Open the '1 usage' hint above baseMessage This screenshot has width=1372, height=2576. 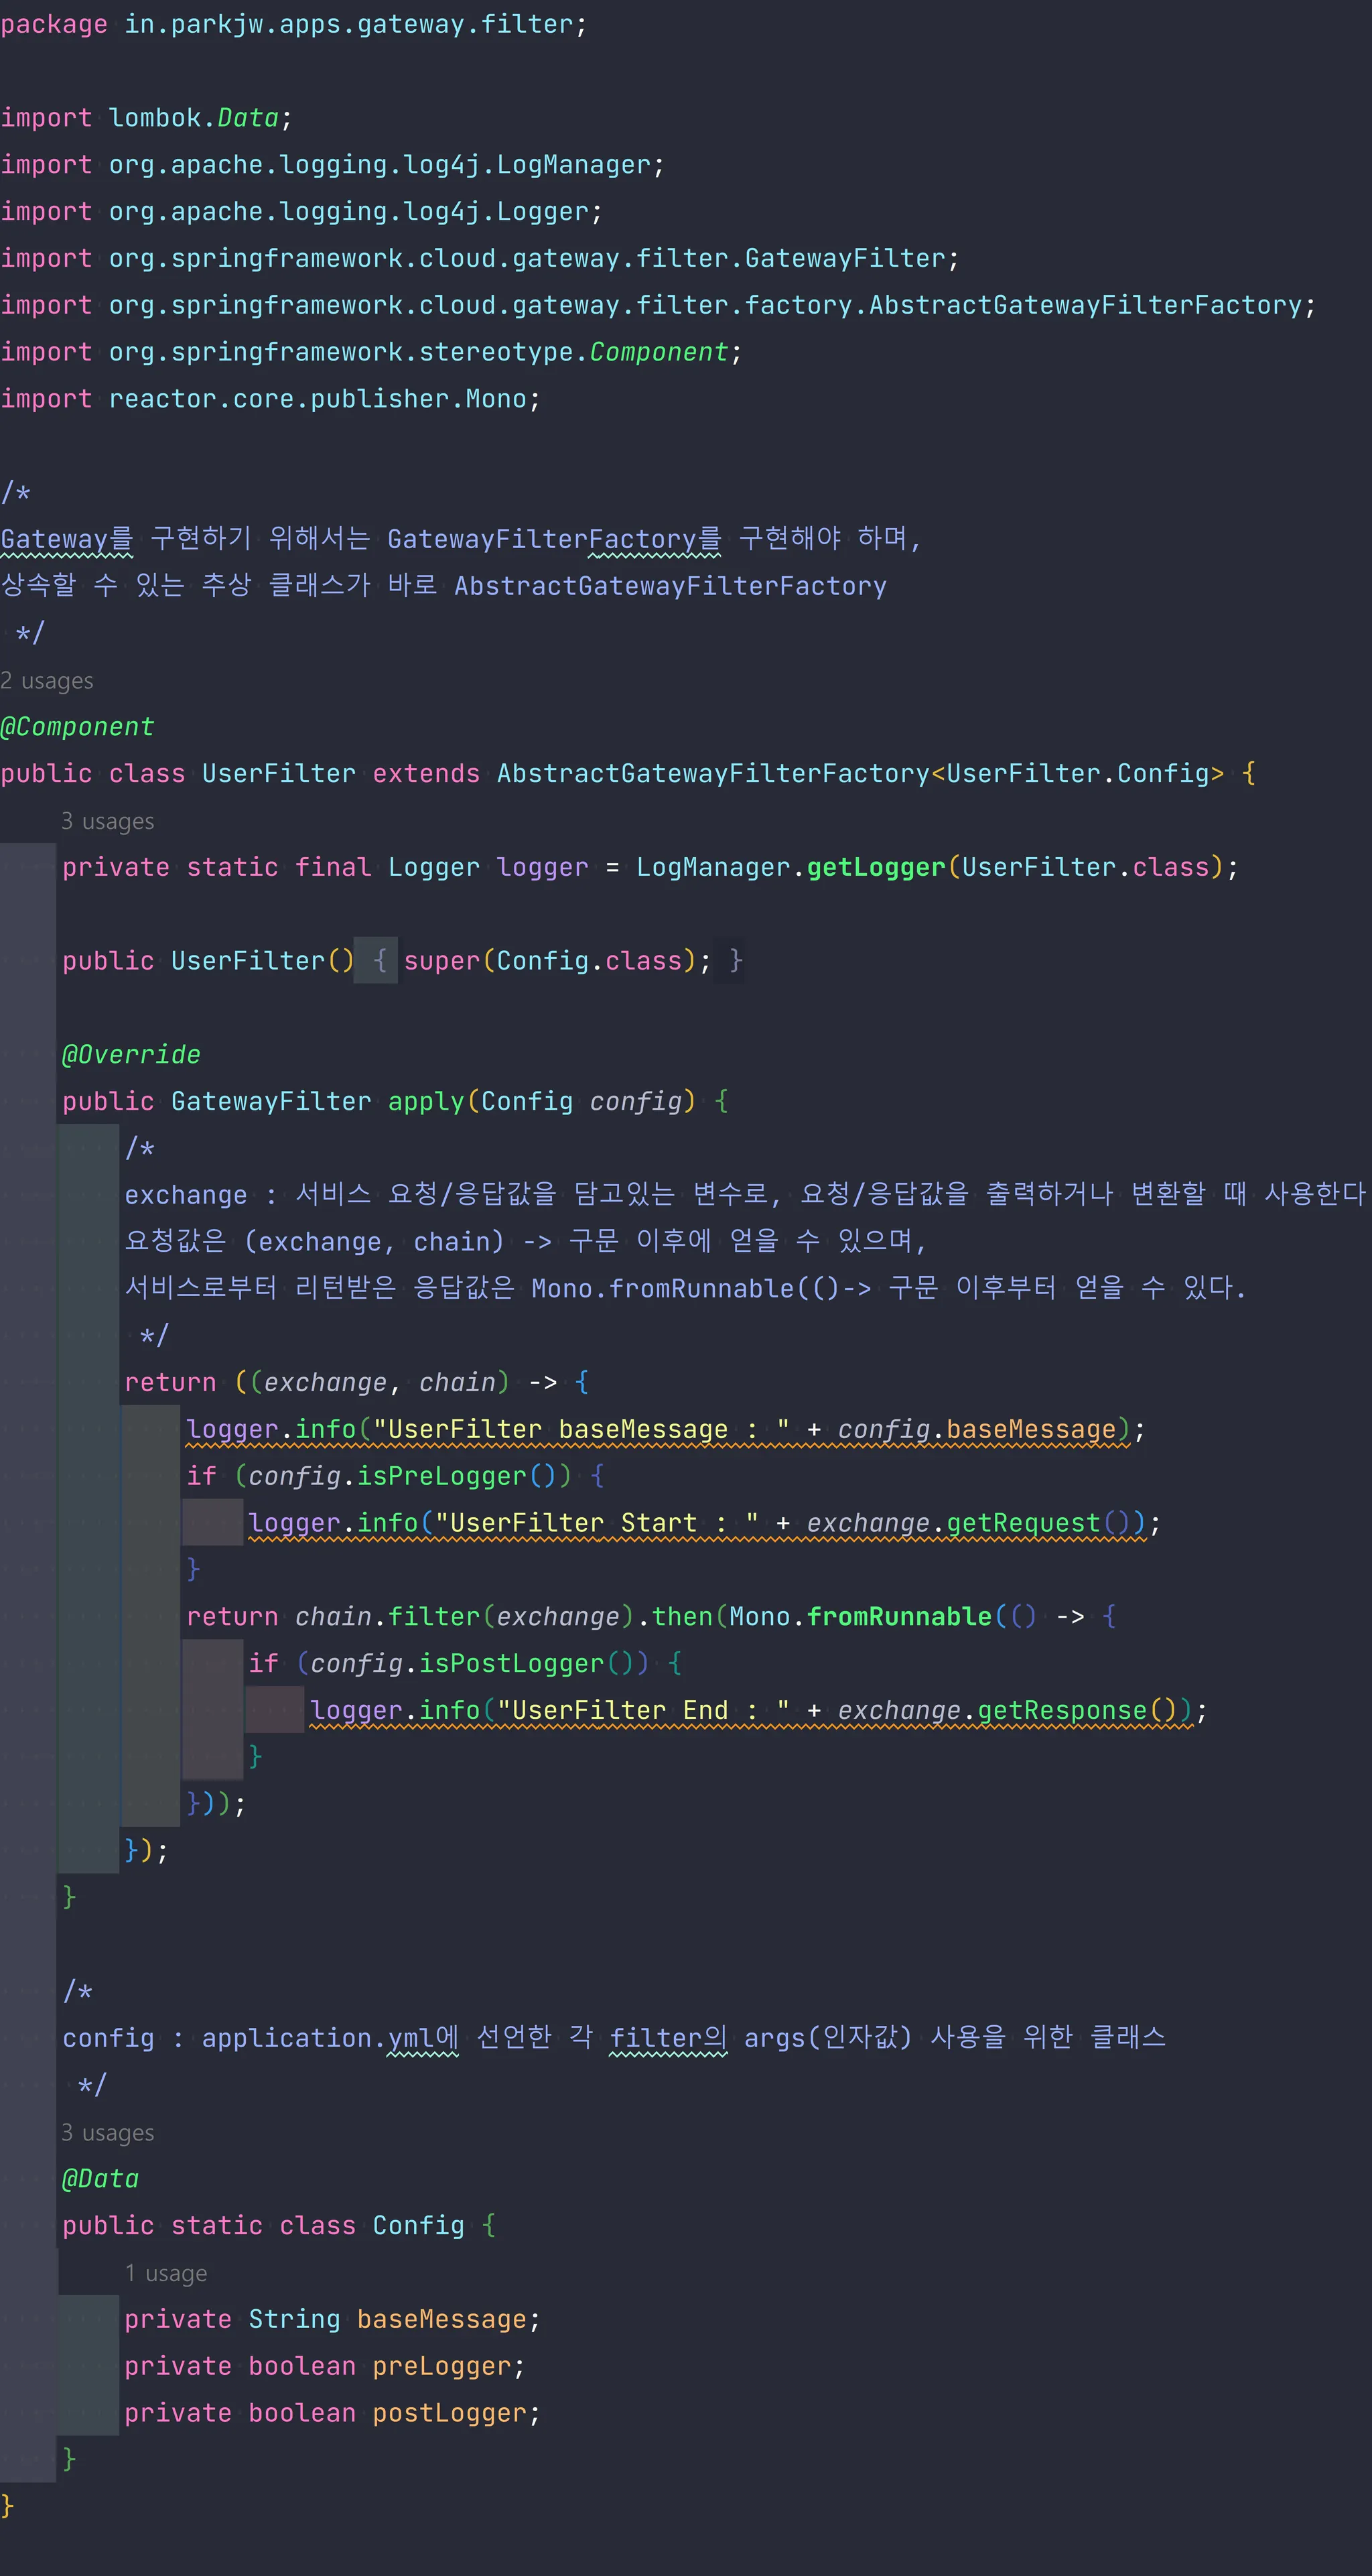click(x=166, y=2274)
